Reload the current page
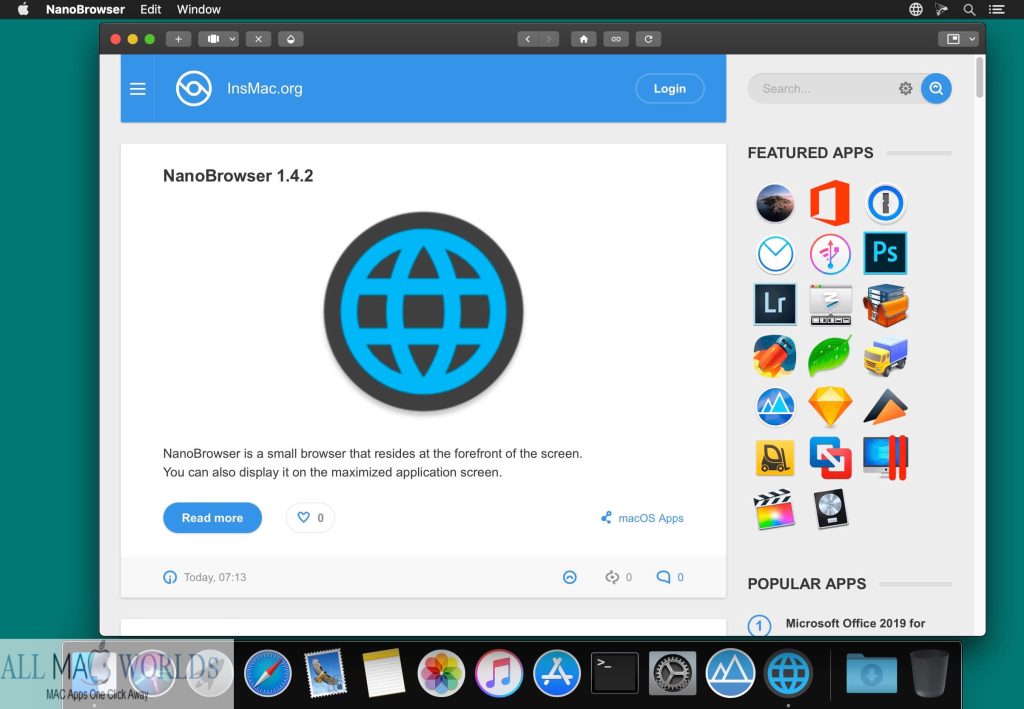This screenshot has height=709, width=1024. 648,39
